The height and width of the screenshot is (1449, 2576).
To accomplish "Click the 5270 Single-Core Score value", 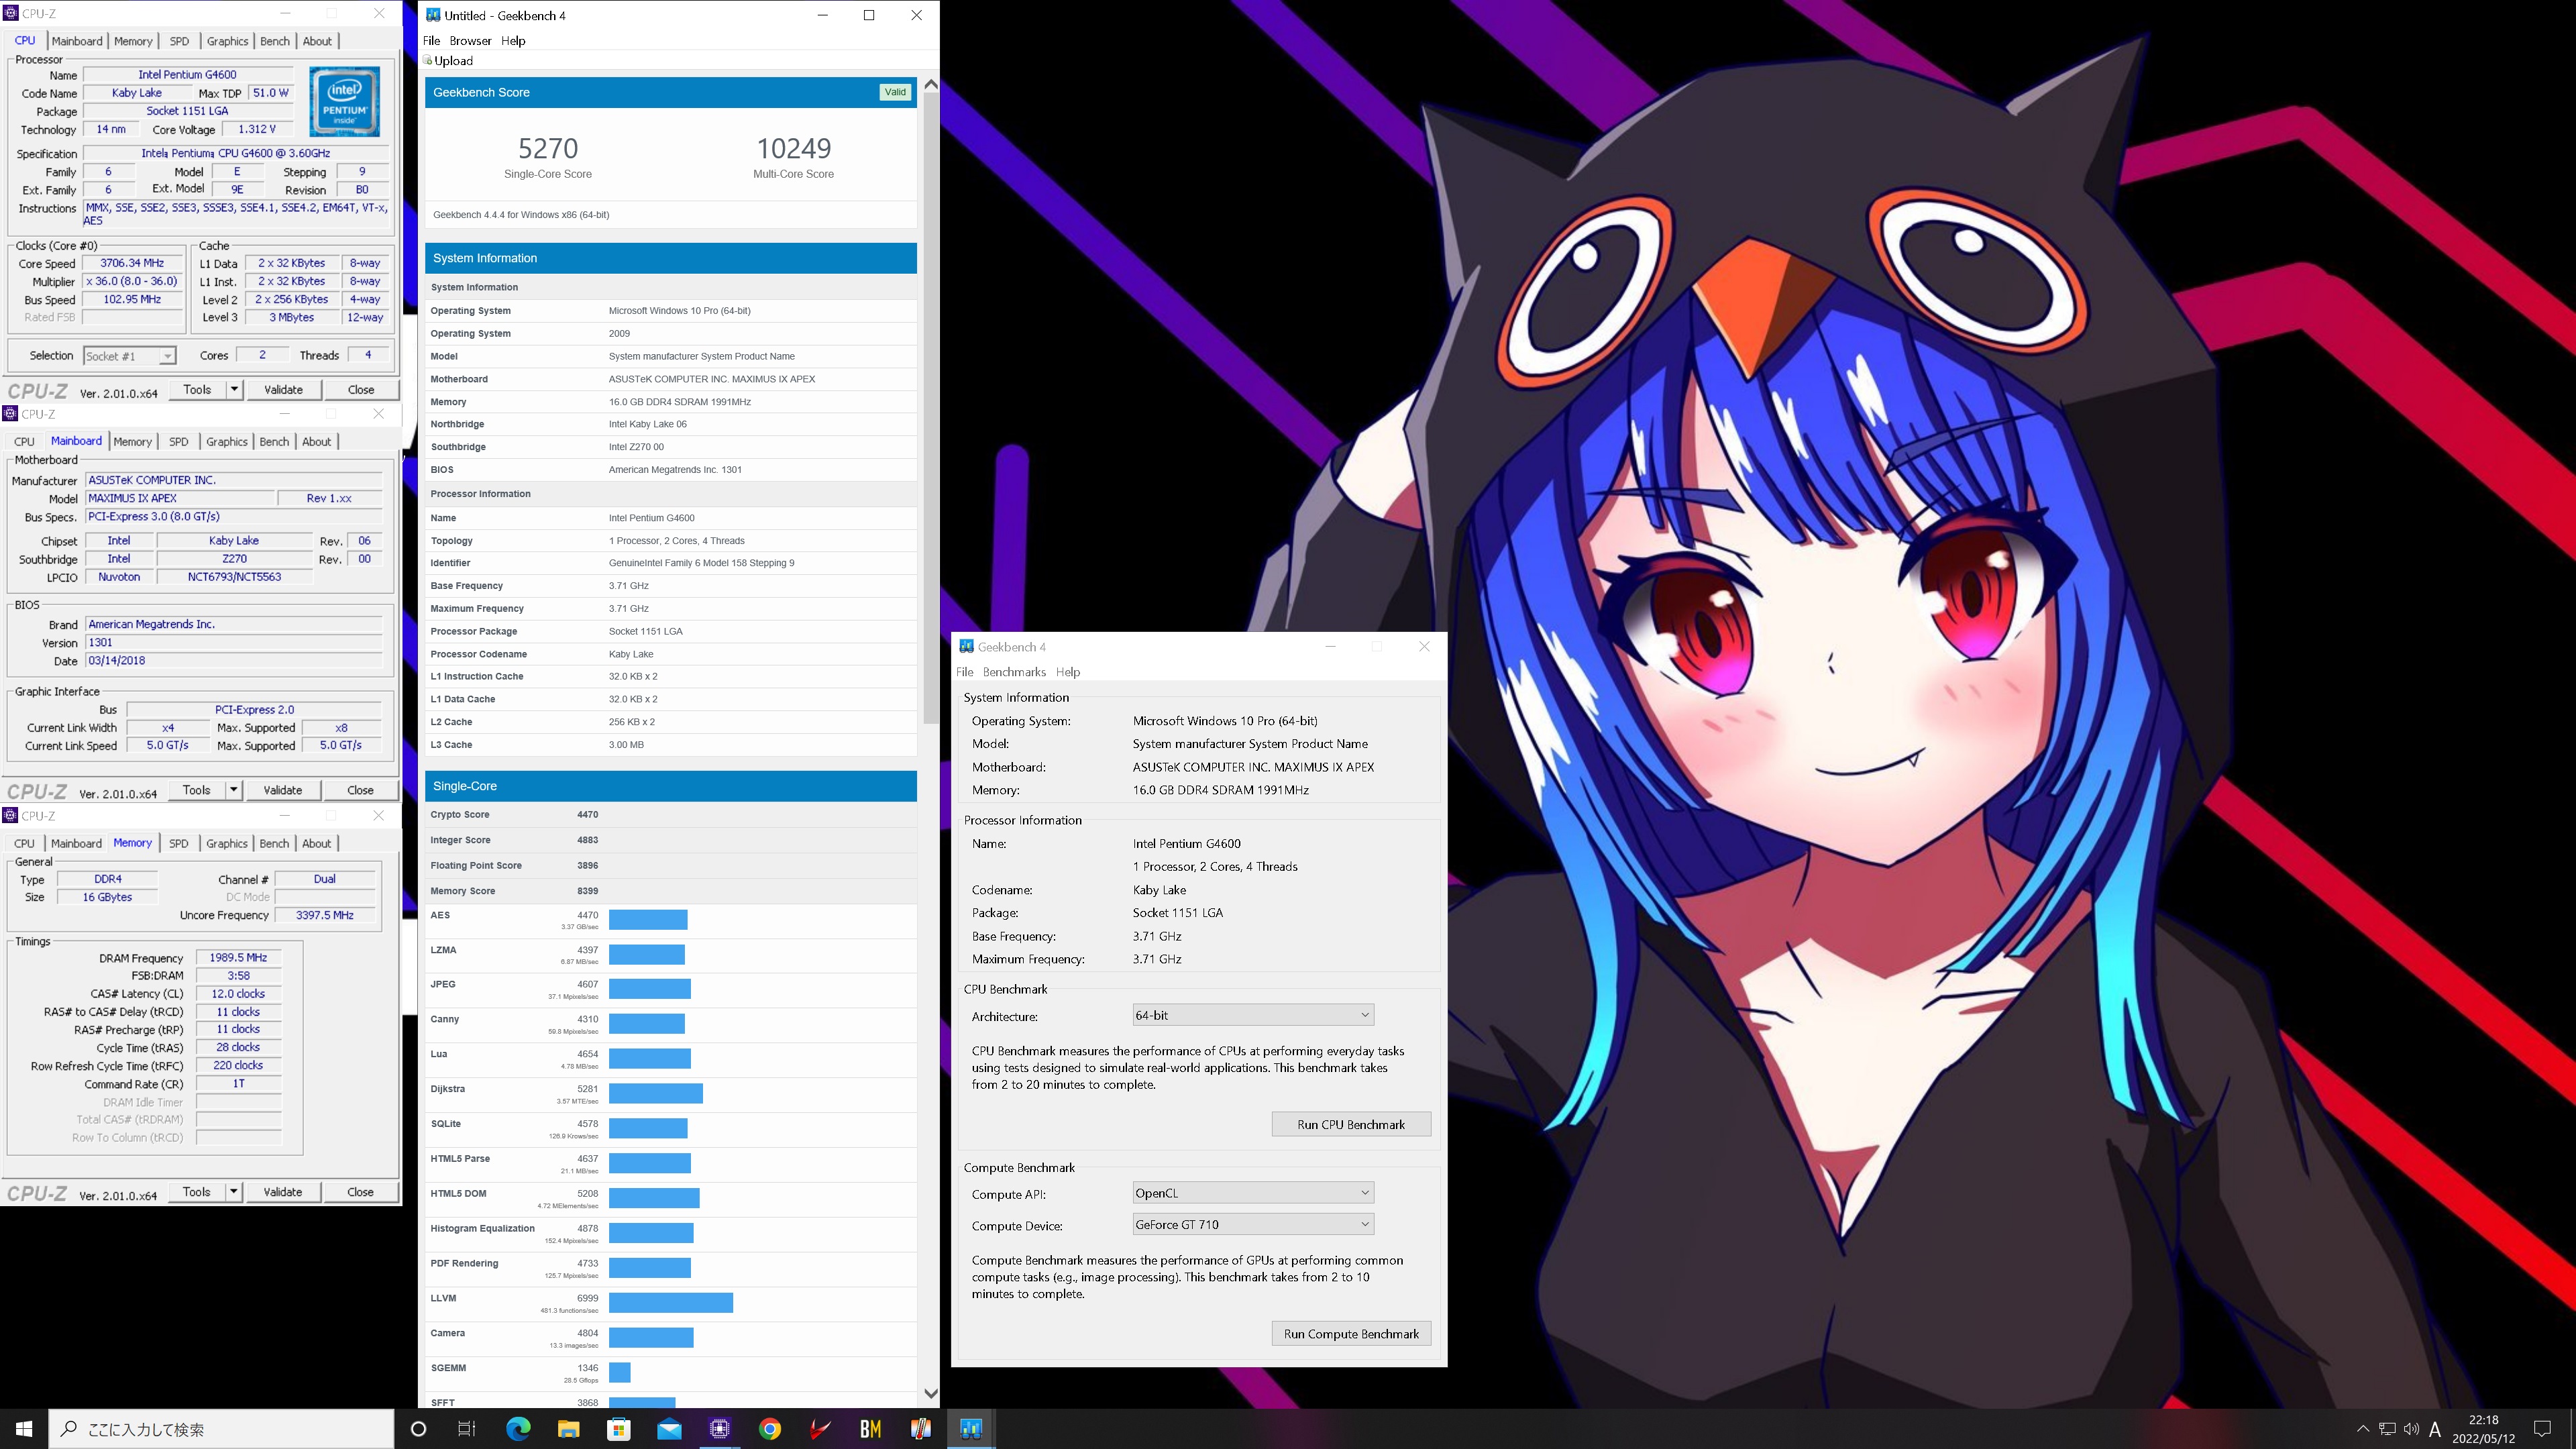I will click(x=548, y=148).
